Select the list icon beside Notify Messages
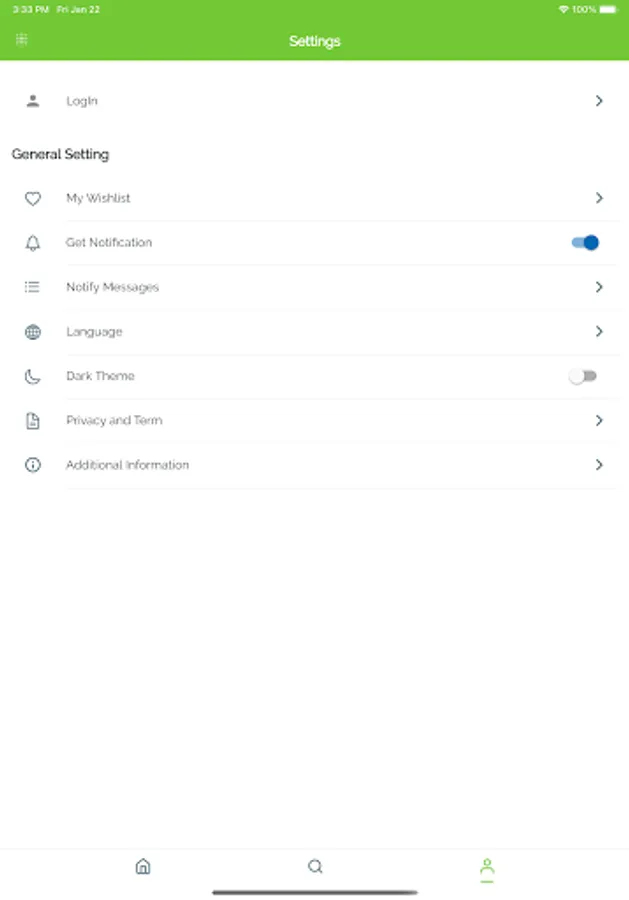Screen dimensions: 629x900 (x=33, y=287)
